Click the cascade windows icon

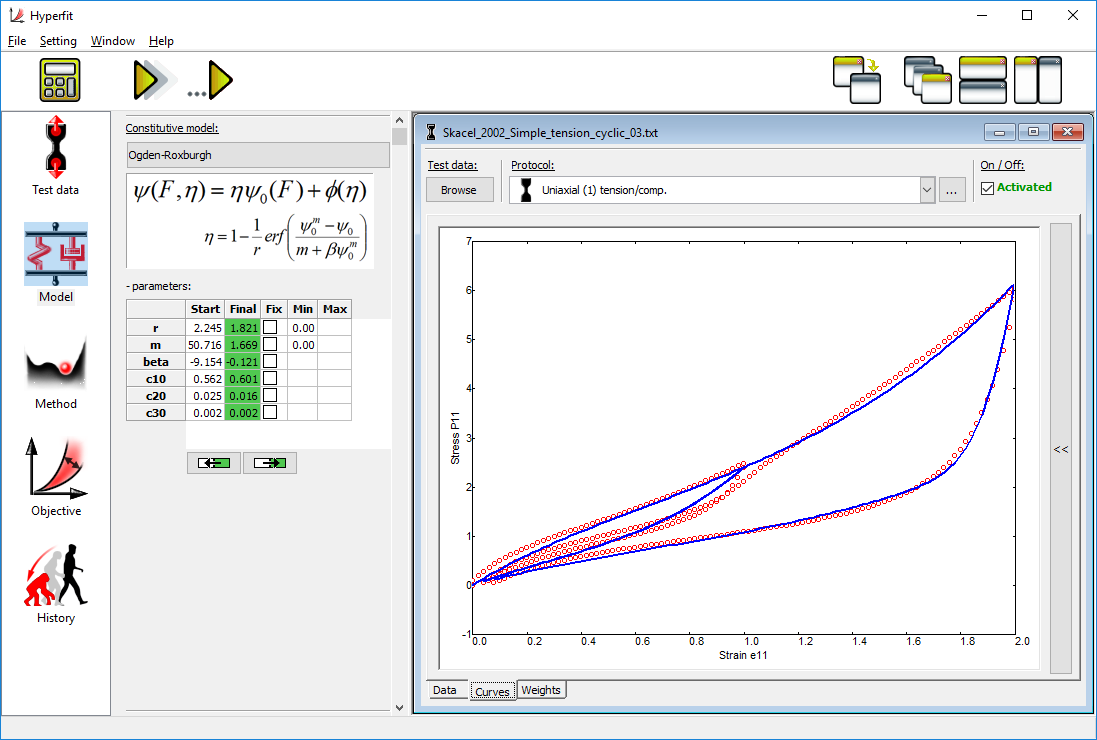pyautogui.click(x=927, y=80)
